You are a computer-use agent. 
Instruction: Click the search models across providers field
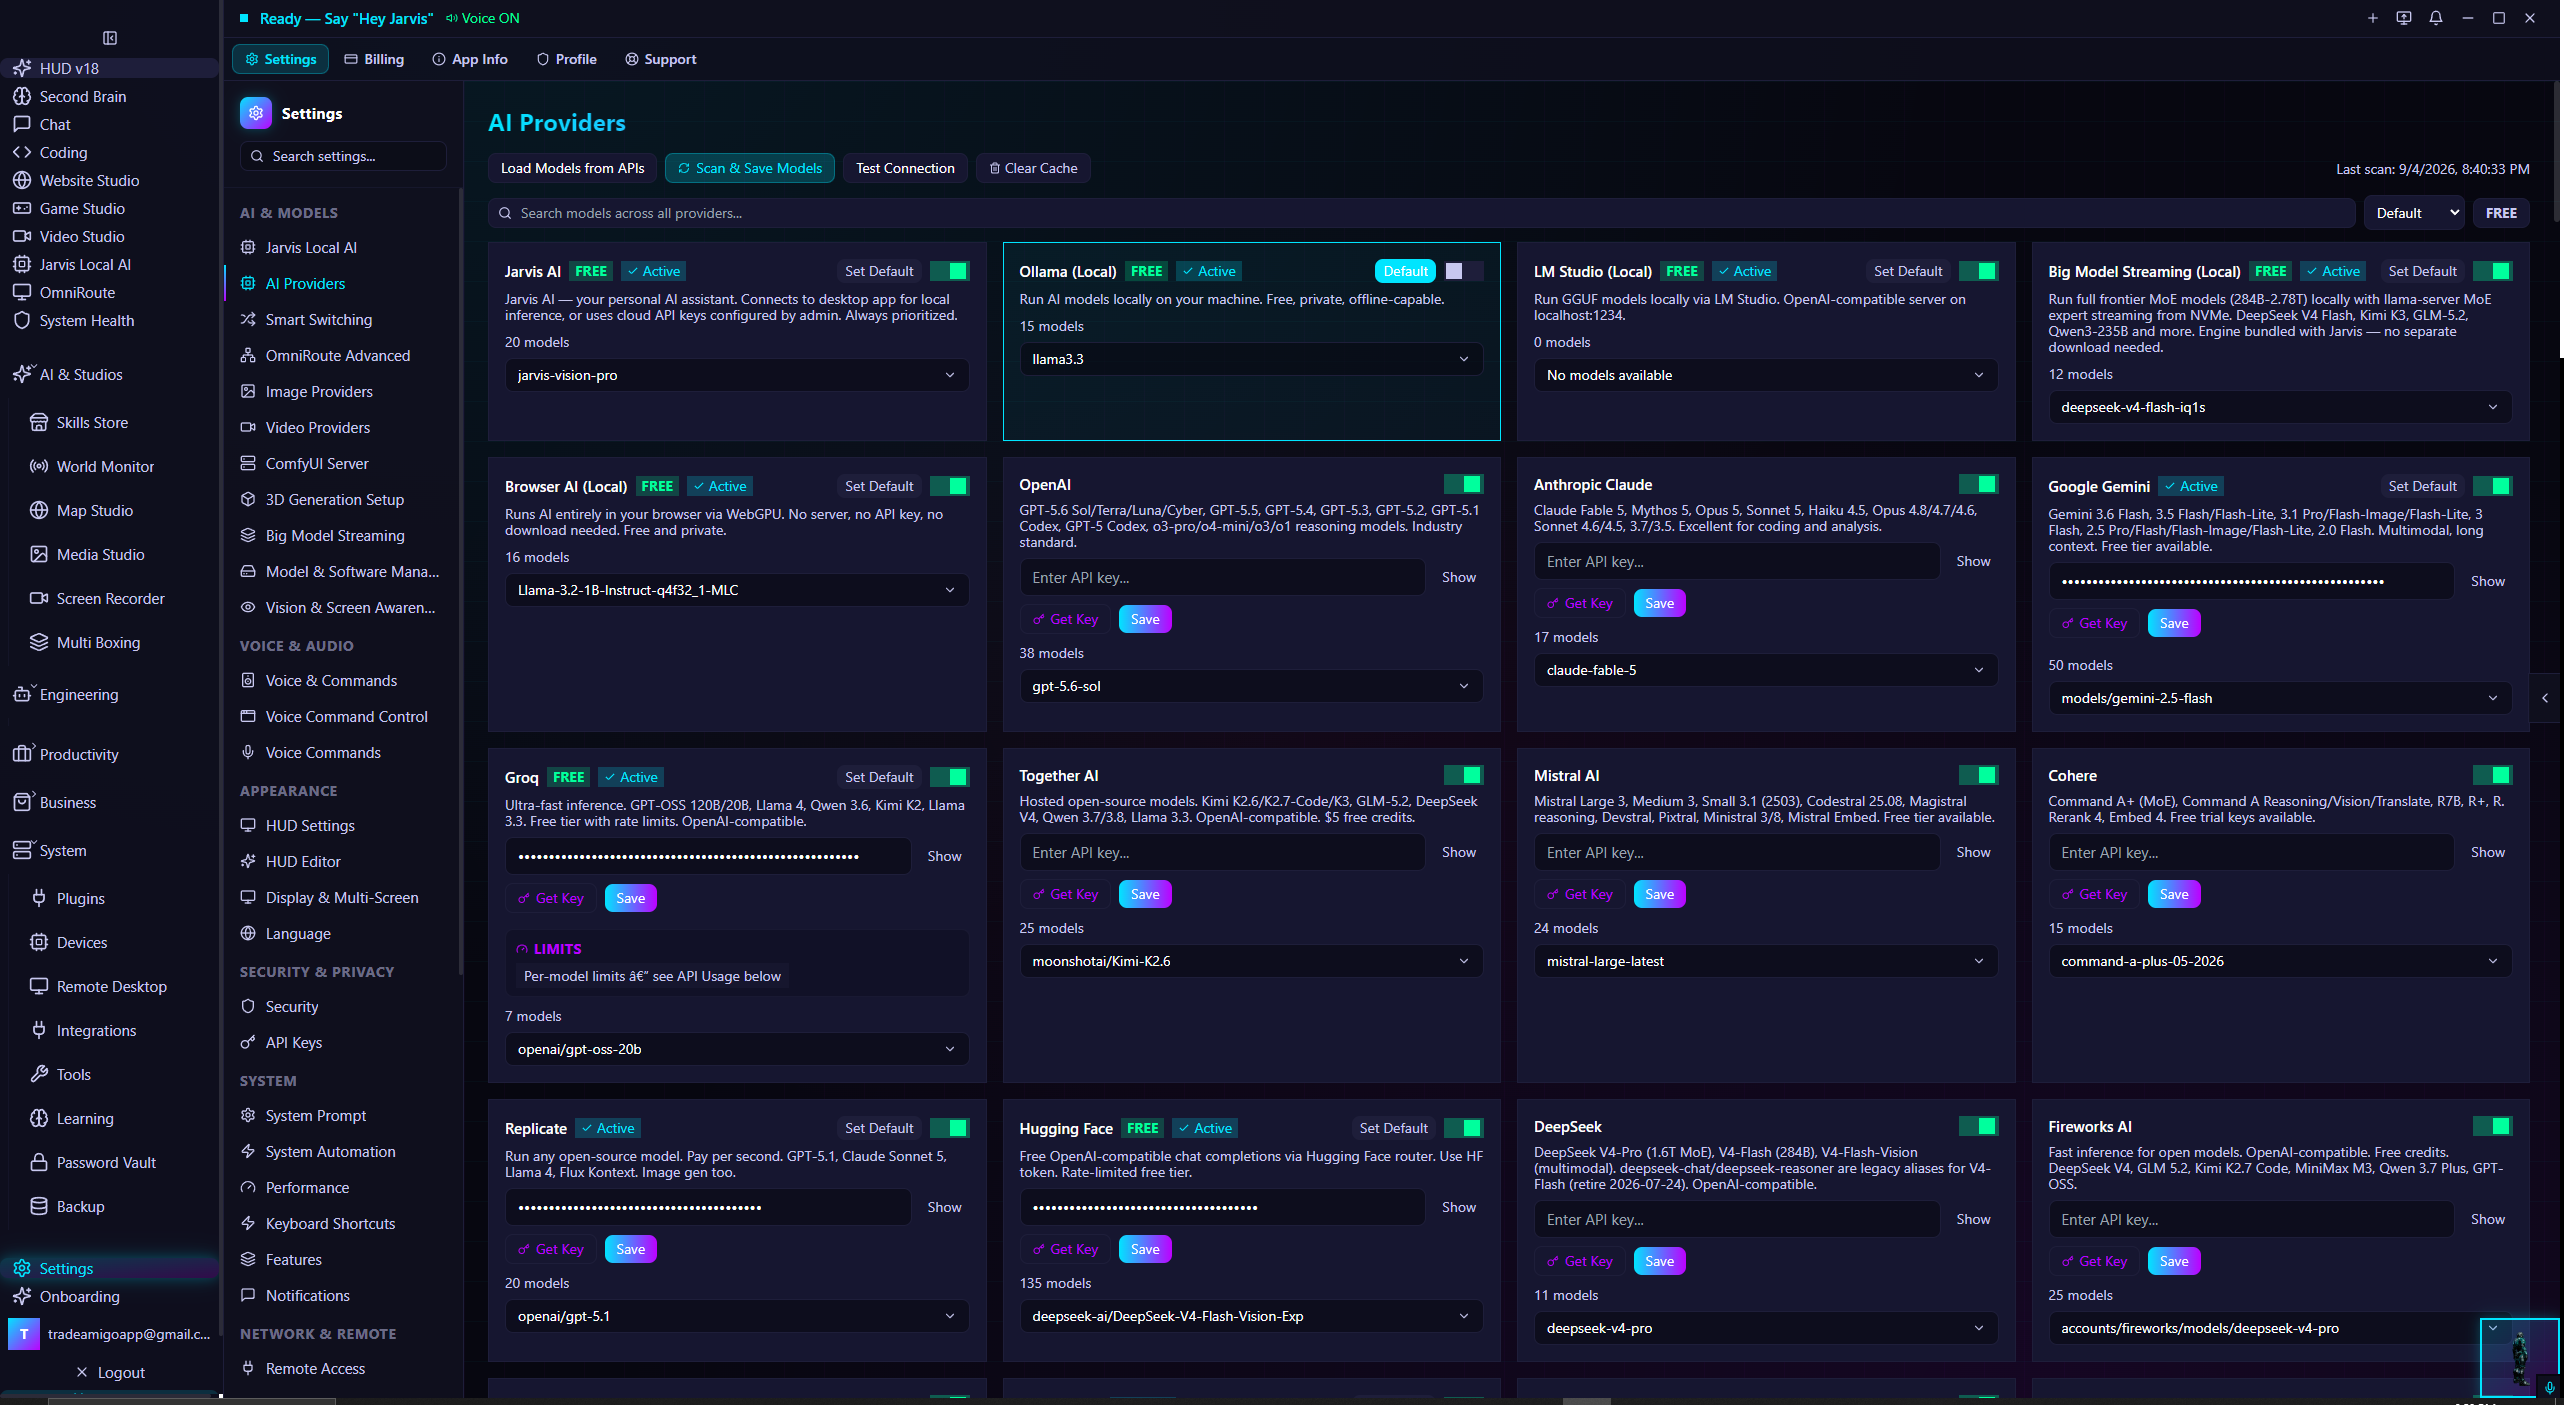[x=1421, y=213]
